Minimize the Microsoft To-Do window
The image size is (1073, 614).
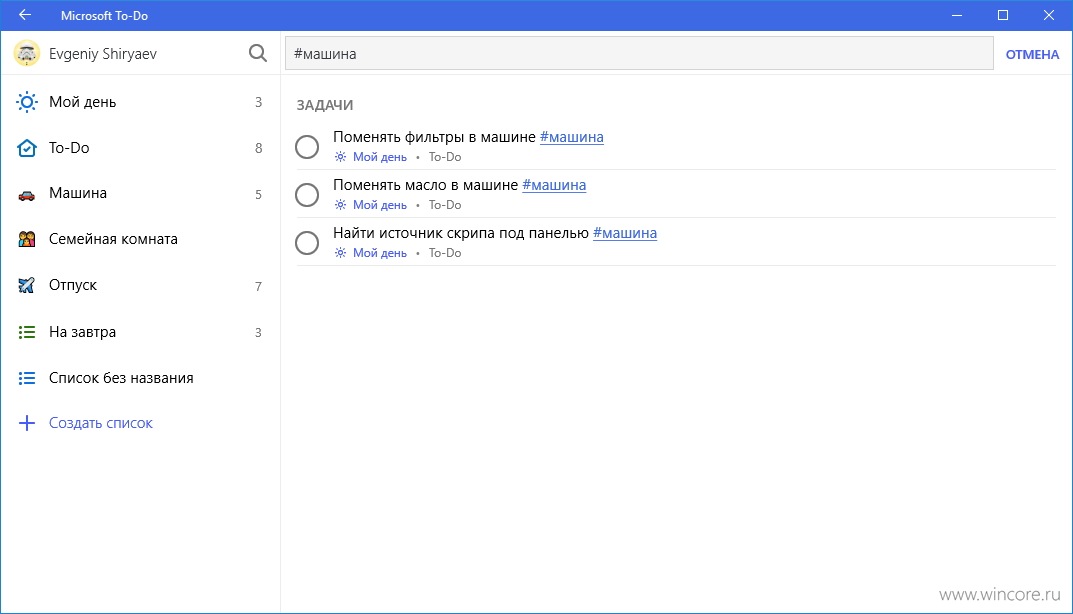tap(957, 15)
